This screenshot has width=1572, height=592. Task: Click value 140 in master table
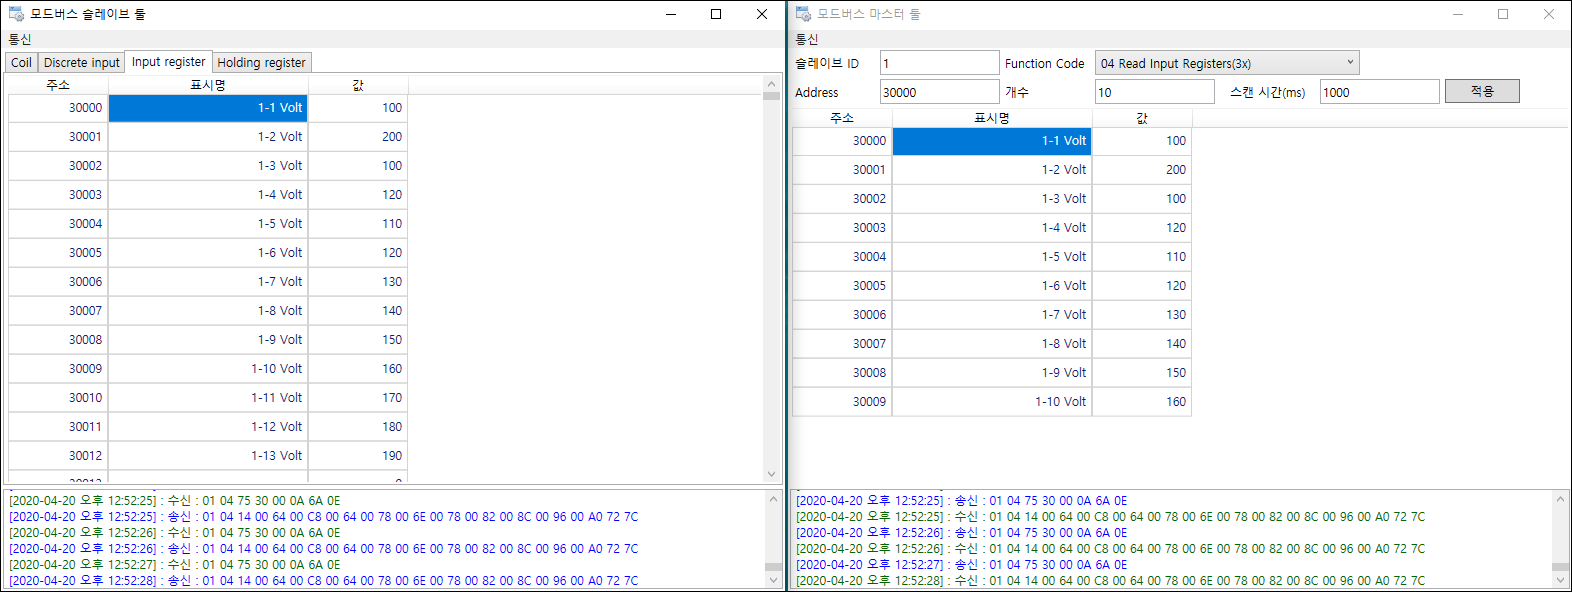click(x=1142, y=344)
